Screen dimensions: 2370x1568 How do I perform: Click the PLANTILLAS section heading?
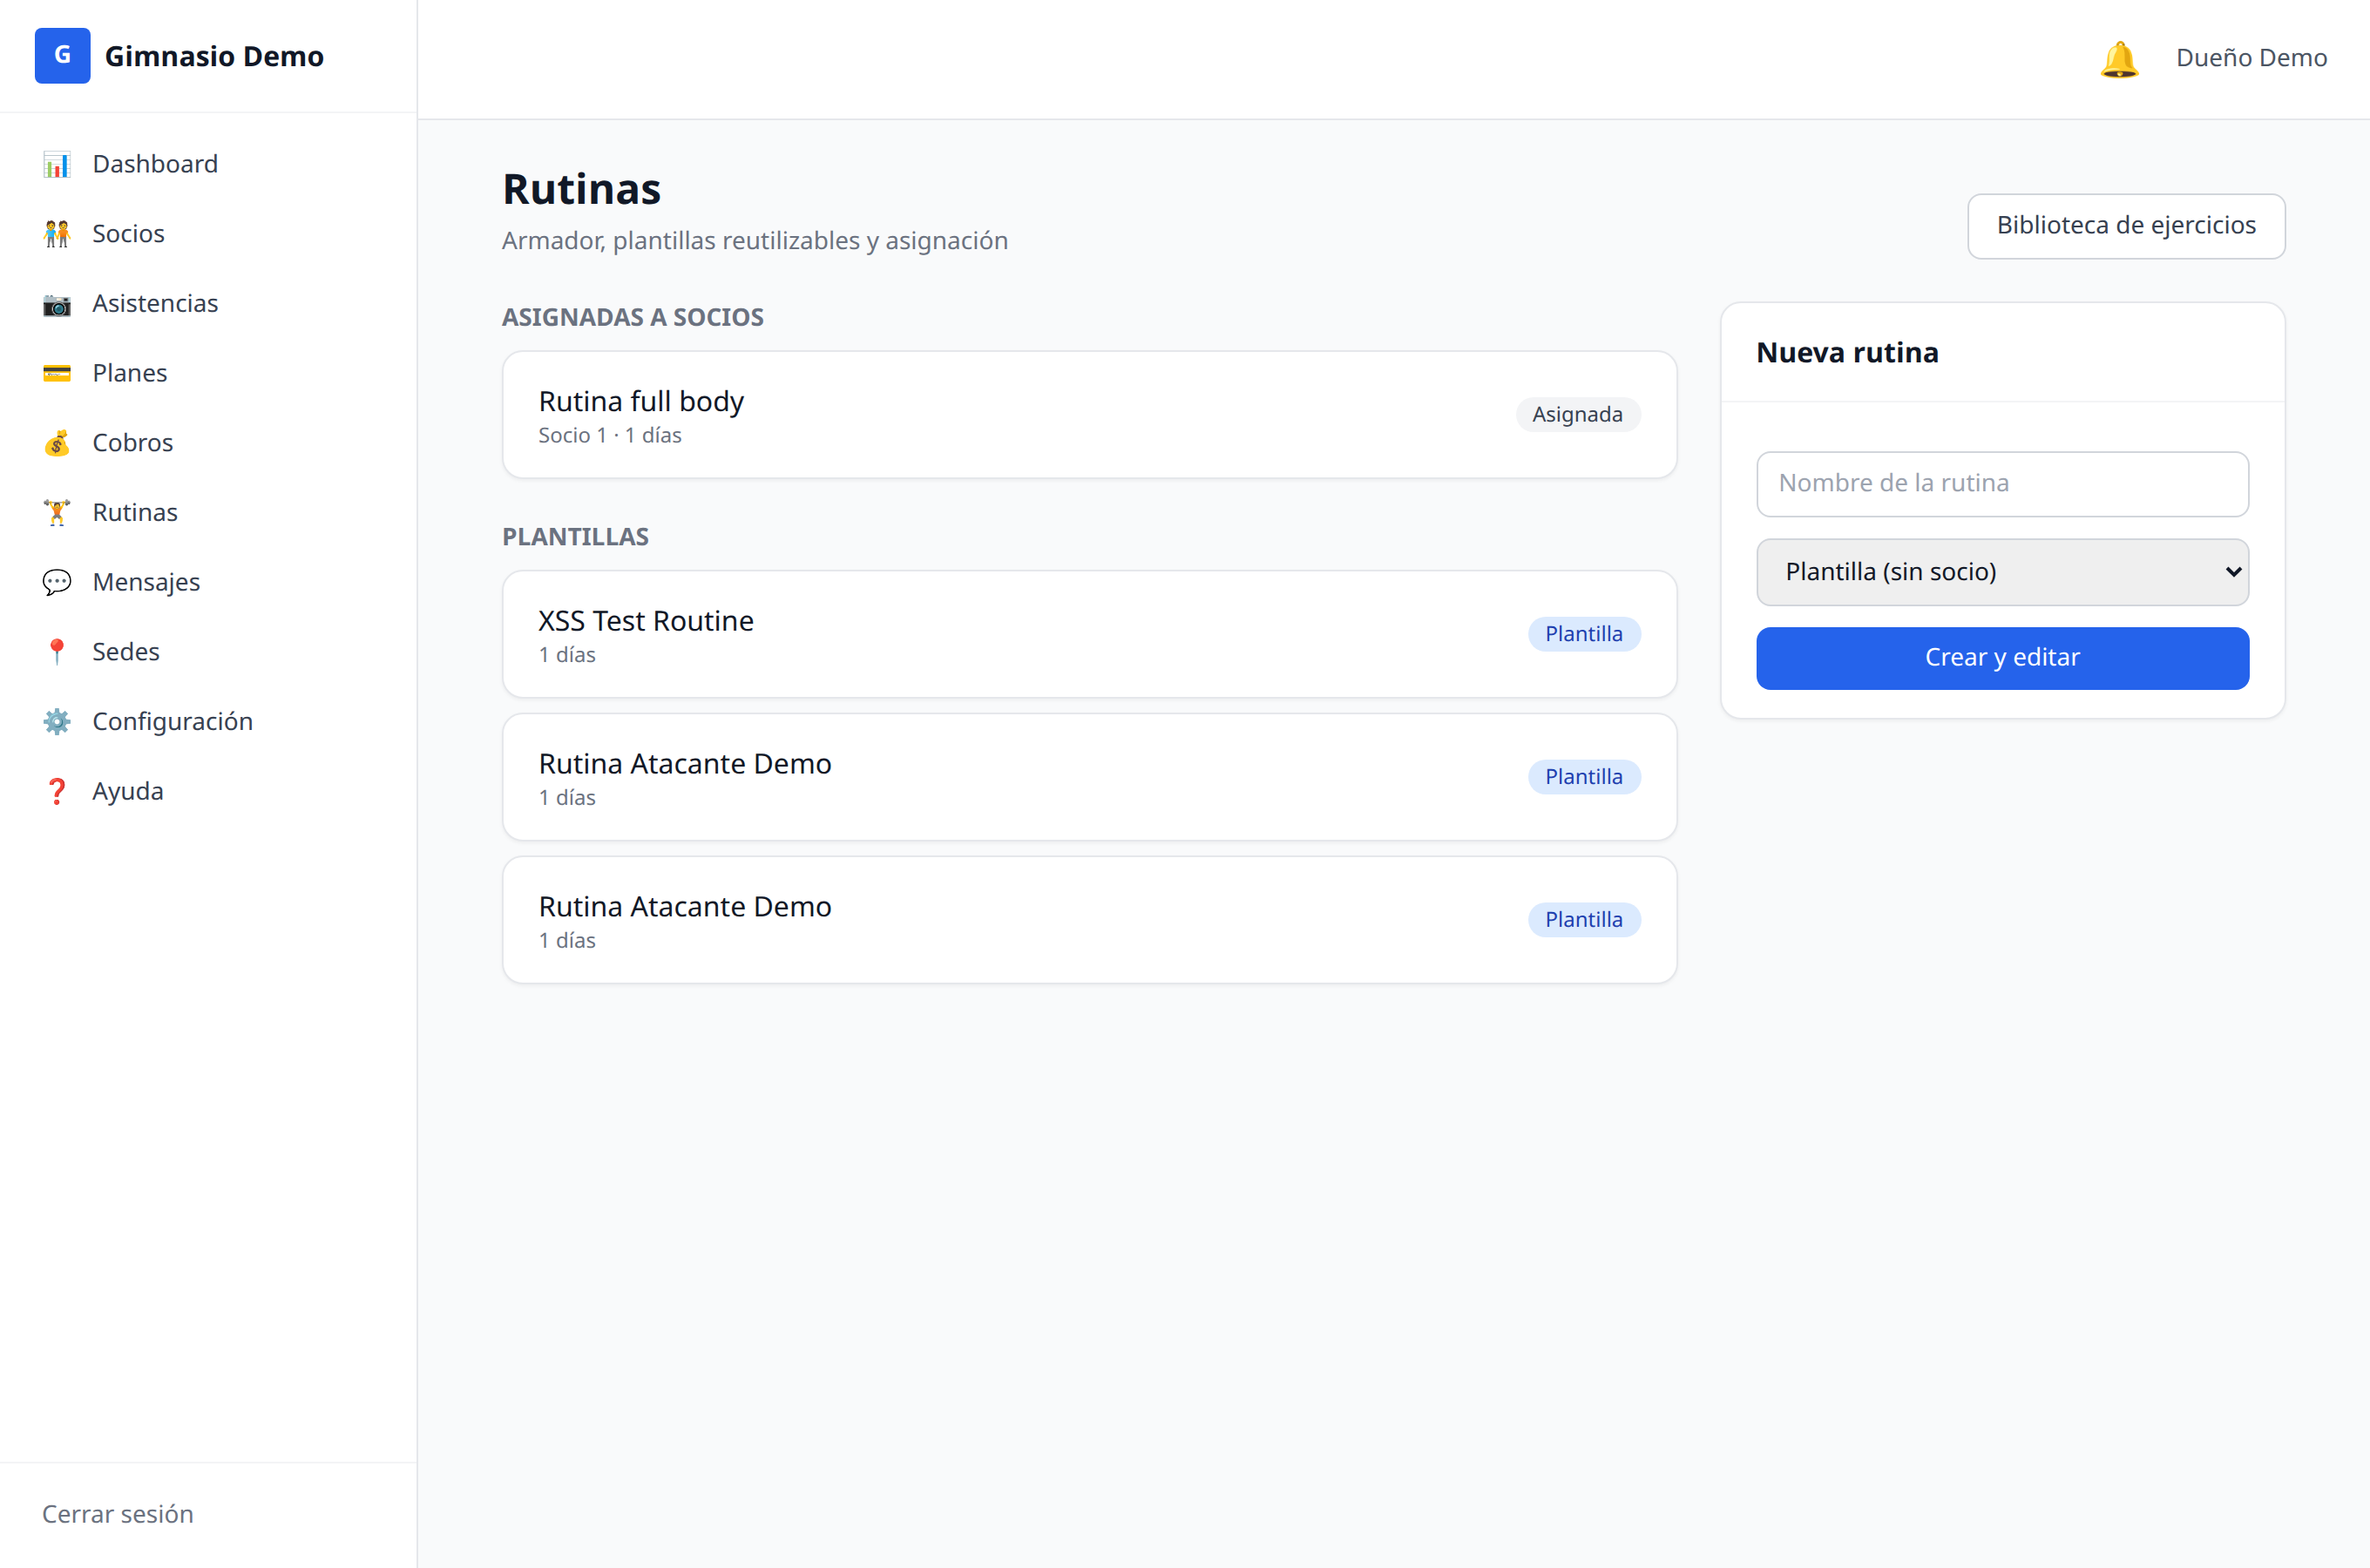click(575, 537)
